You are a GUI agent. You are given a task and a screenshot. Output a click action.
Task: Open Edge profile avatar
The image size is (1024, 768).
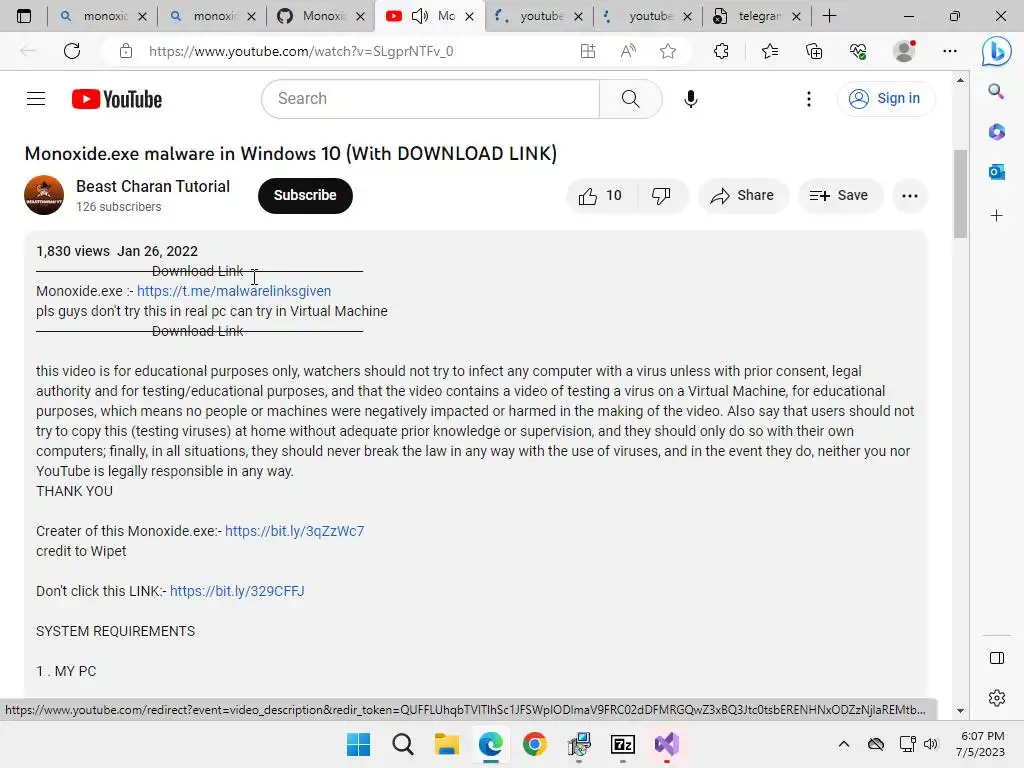pos(904,51)
